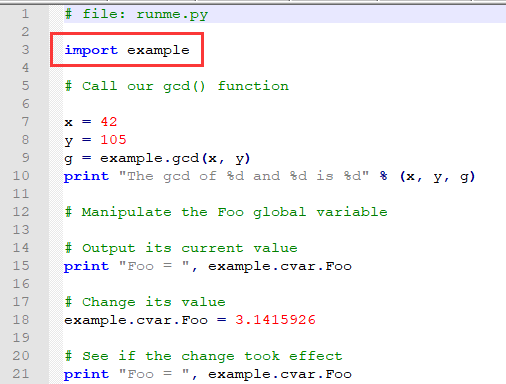Click comment '# Change its value'
The width and height of the screenshot is (506, 384).
(145, 302)
